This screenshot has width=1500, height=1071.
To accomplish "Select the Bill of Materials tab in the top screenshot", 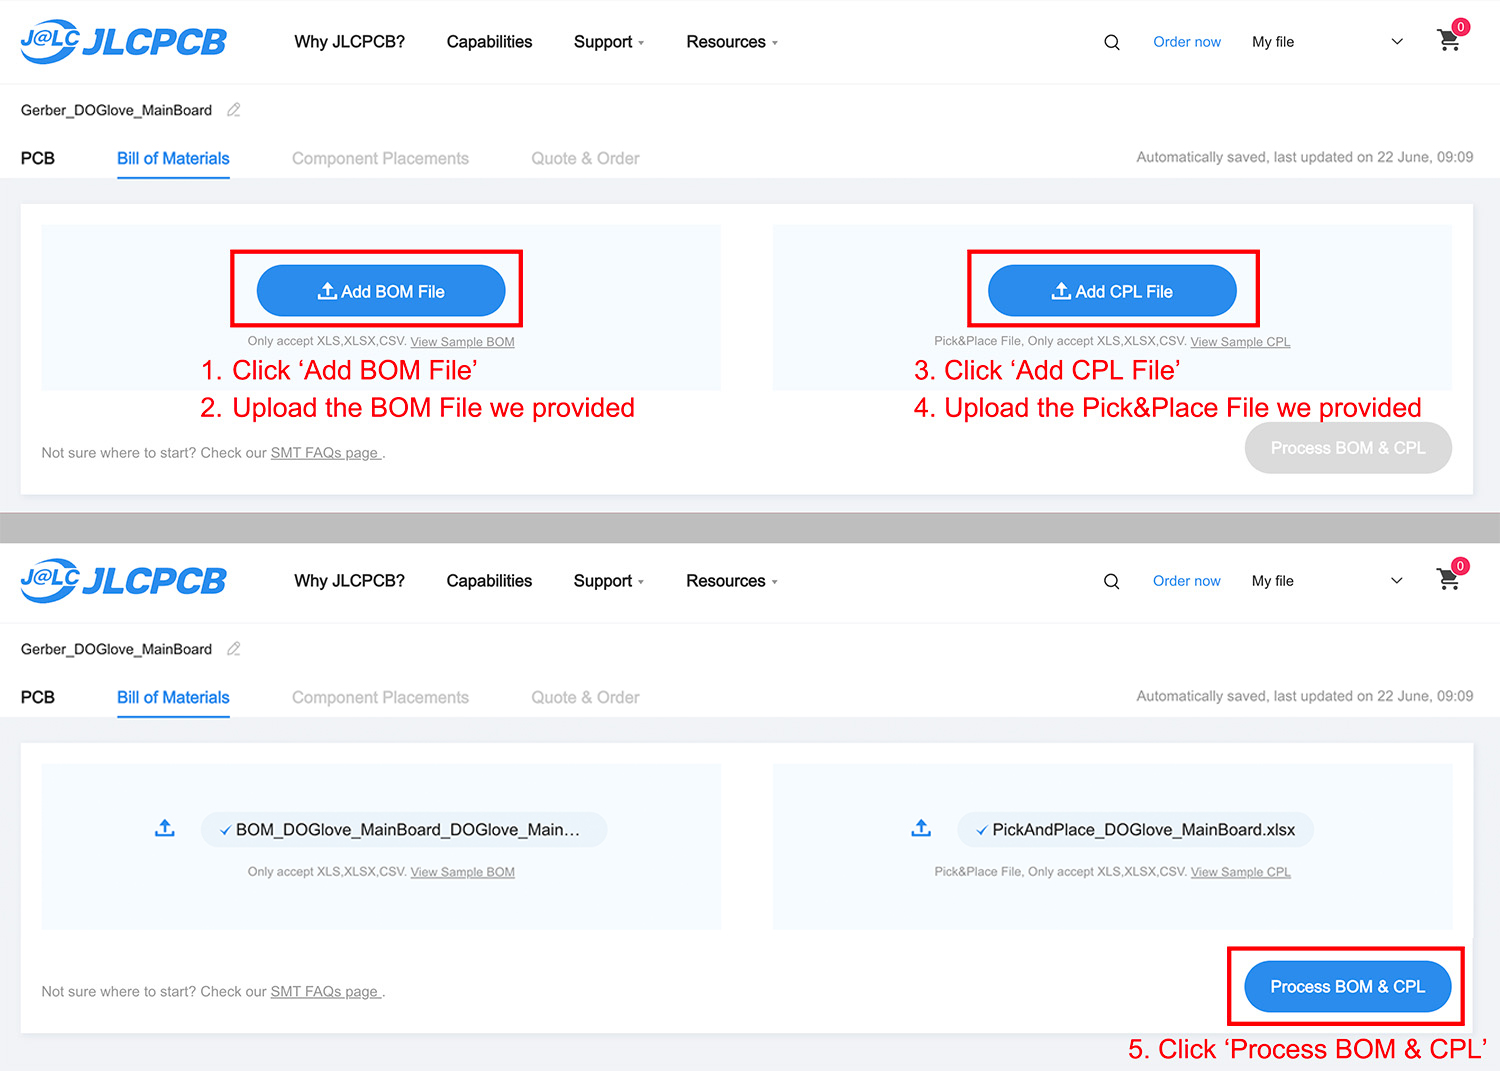I will [x=173, y=158].
